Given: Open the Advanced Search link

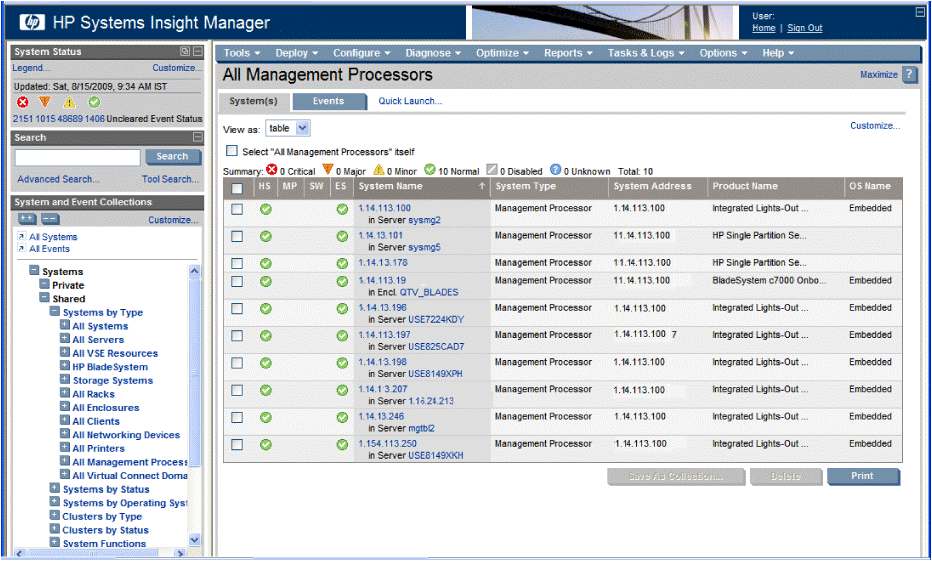Looking at the screenshot, I should click(58, 179).
